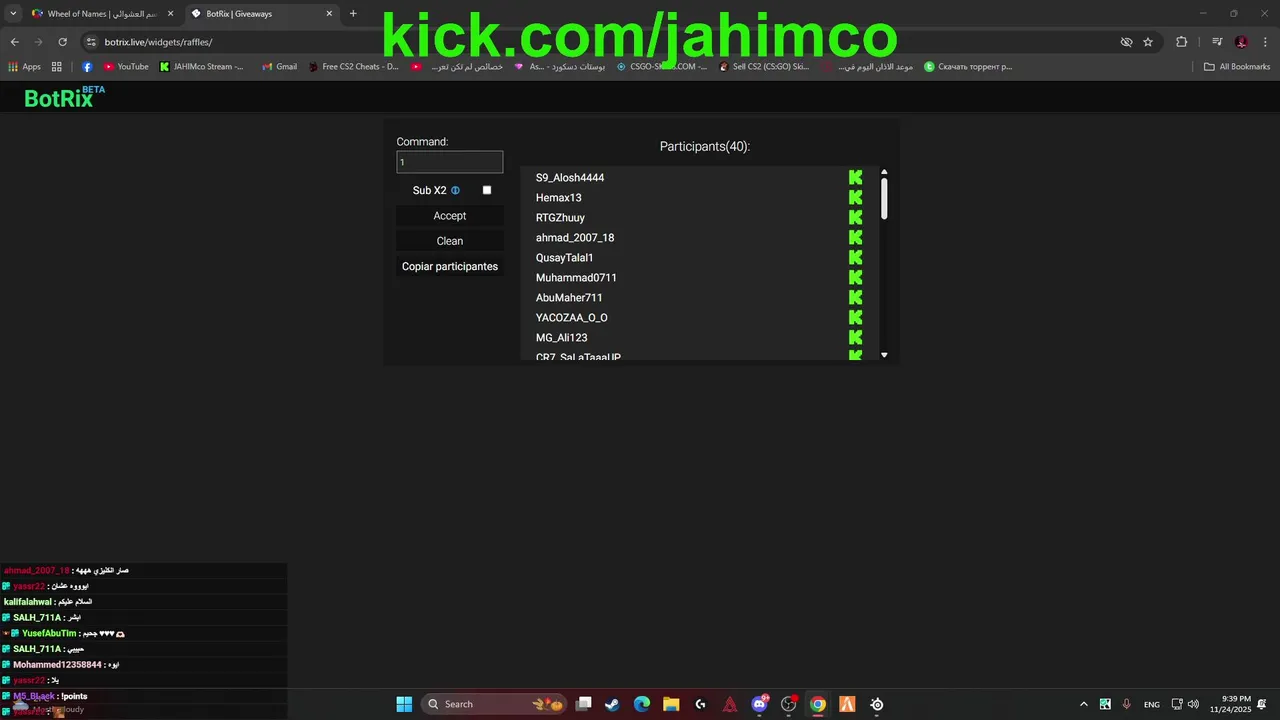Bookmark this page with the star icon
The width and height of the screenshot is (1280, 720).
tap(1148, 42)
